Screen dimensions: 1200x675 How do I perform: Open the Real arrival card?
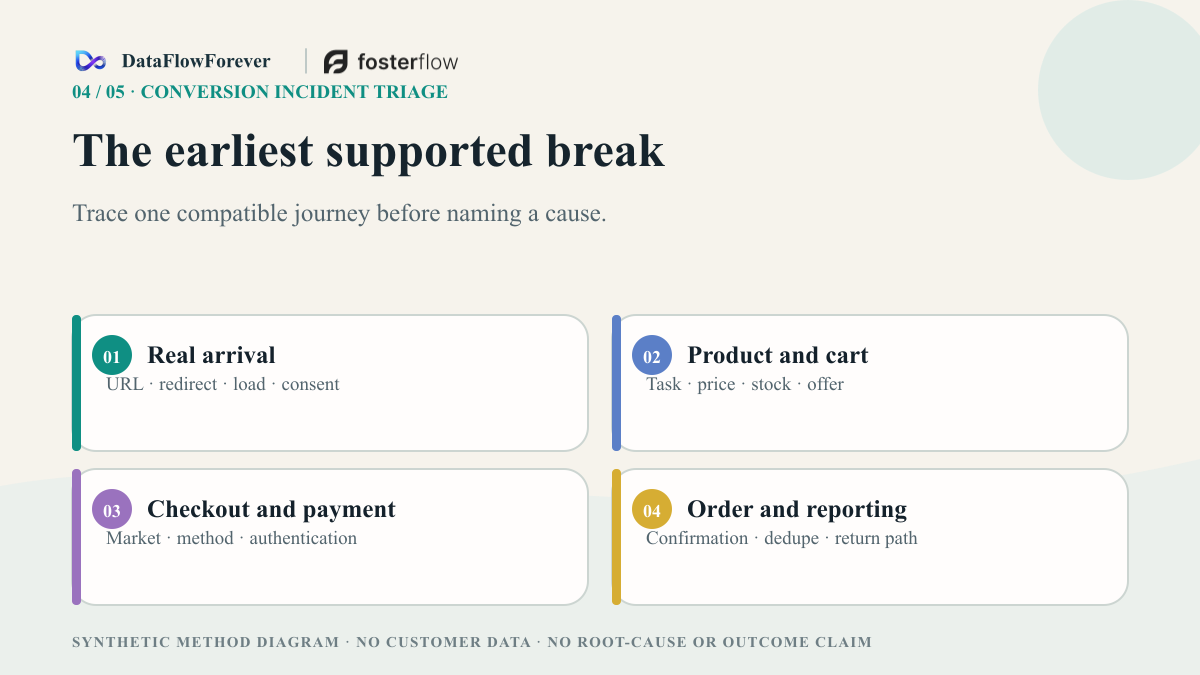click(330, 383)
